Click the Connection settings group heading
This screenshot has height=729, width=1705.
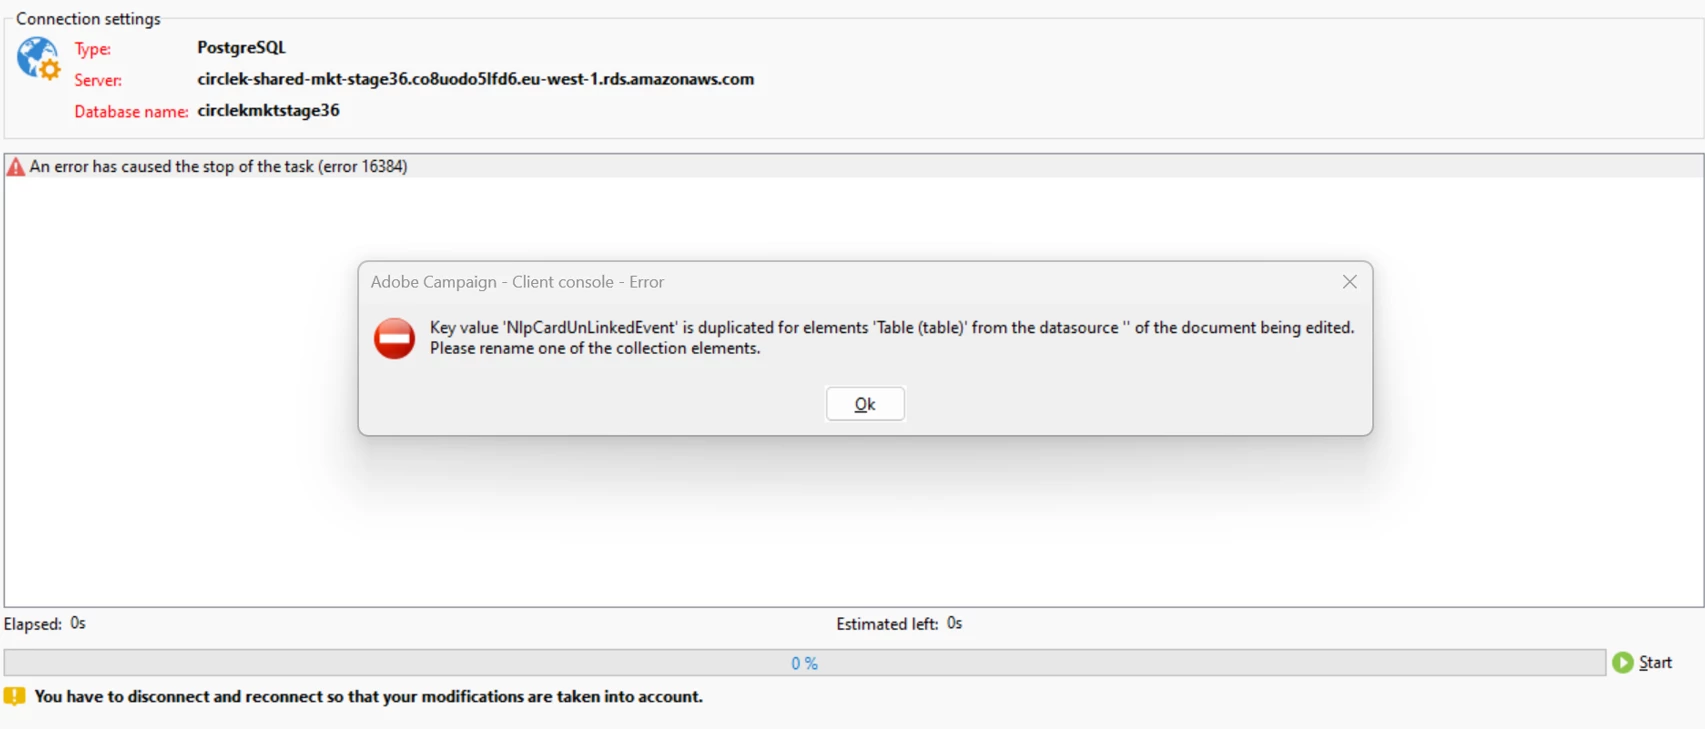[88, 19]
